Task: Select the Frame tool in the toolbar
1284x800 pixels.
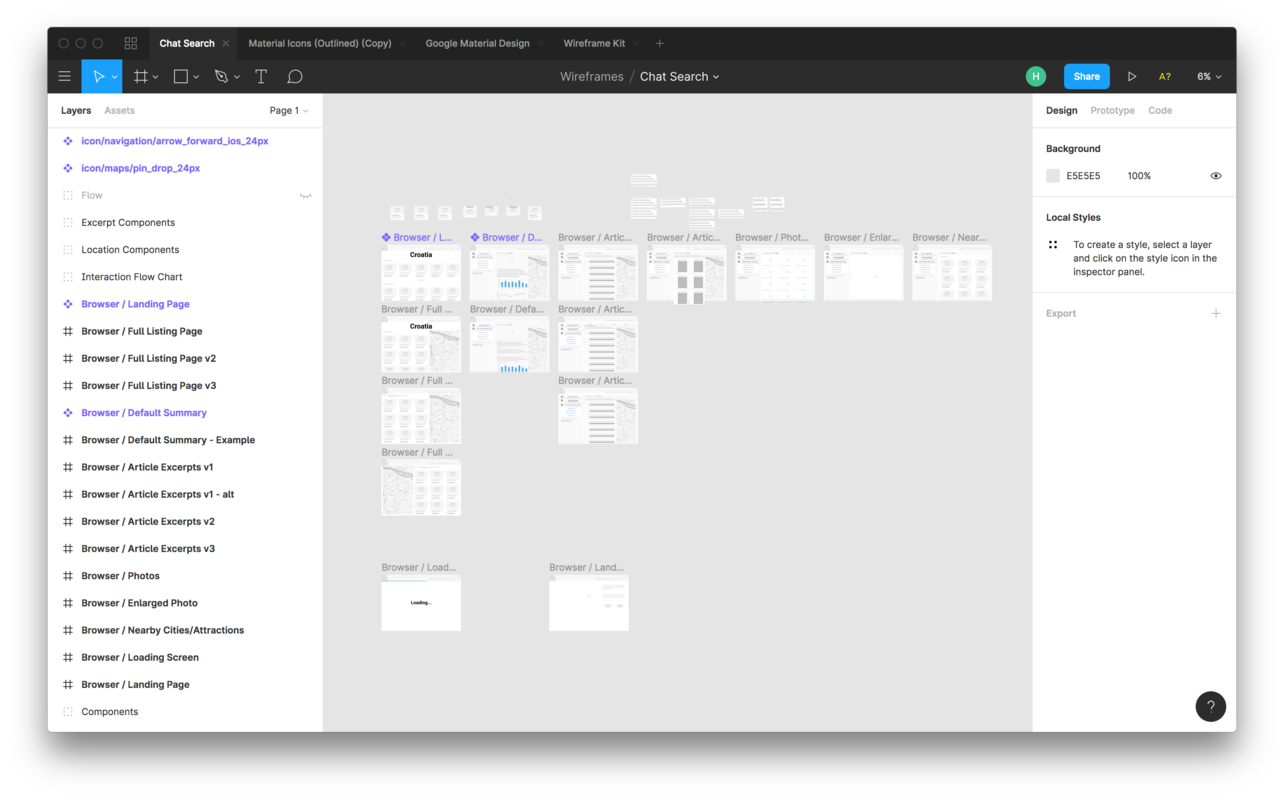Action: click(x=140, y=76)
